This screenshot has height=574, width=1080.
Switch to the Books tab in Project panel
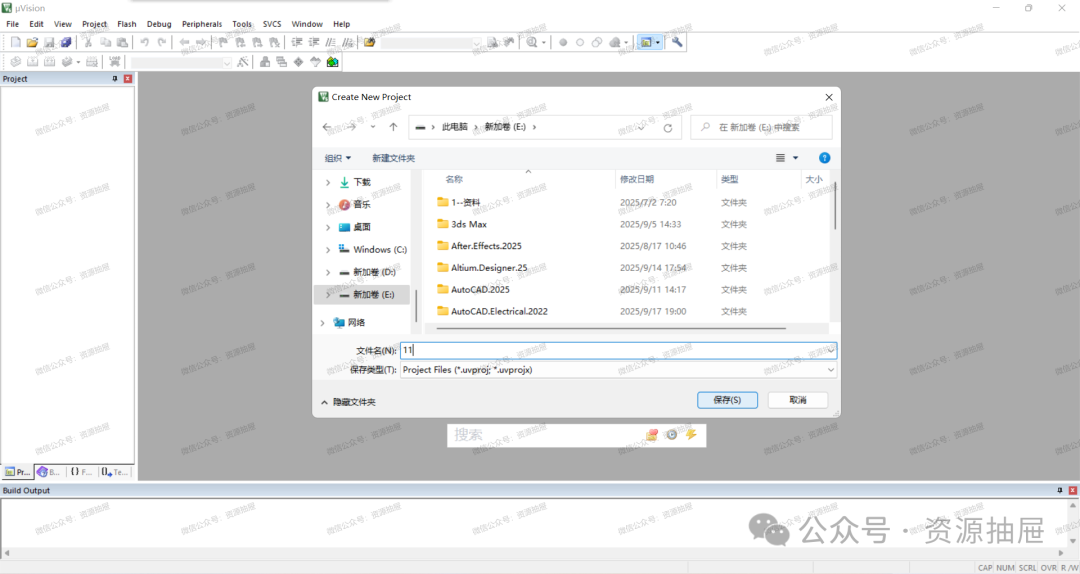[49, 472]
